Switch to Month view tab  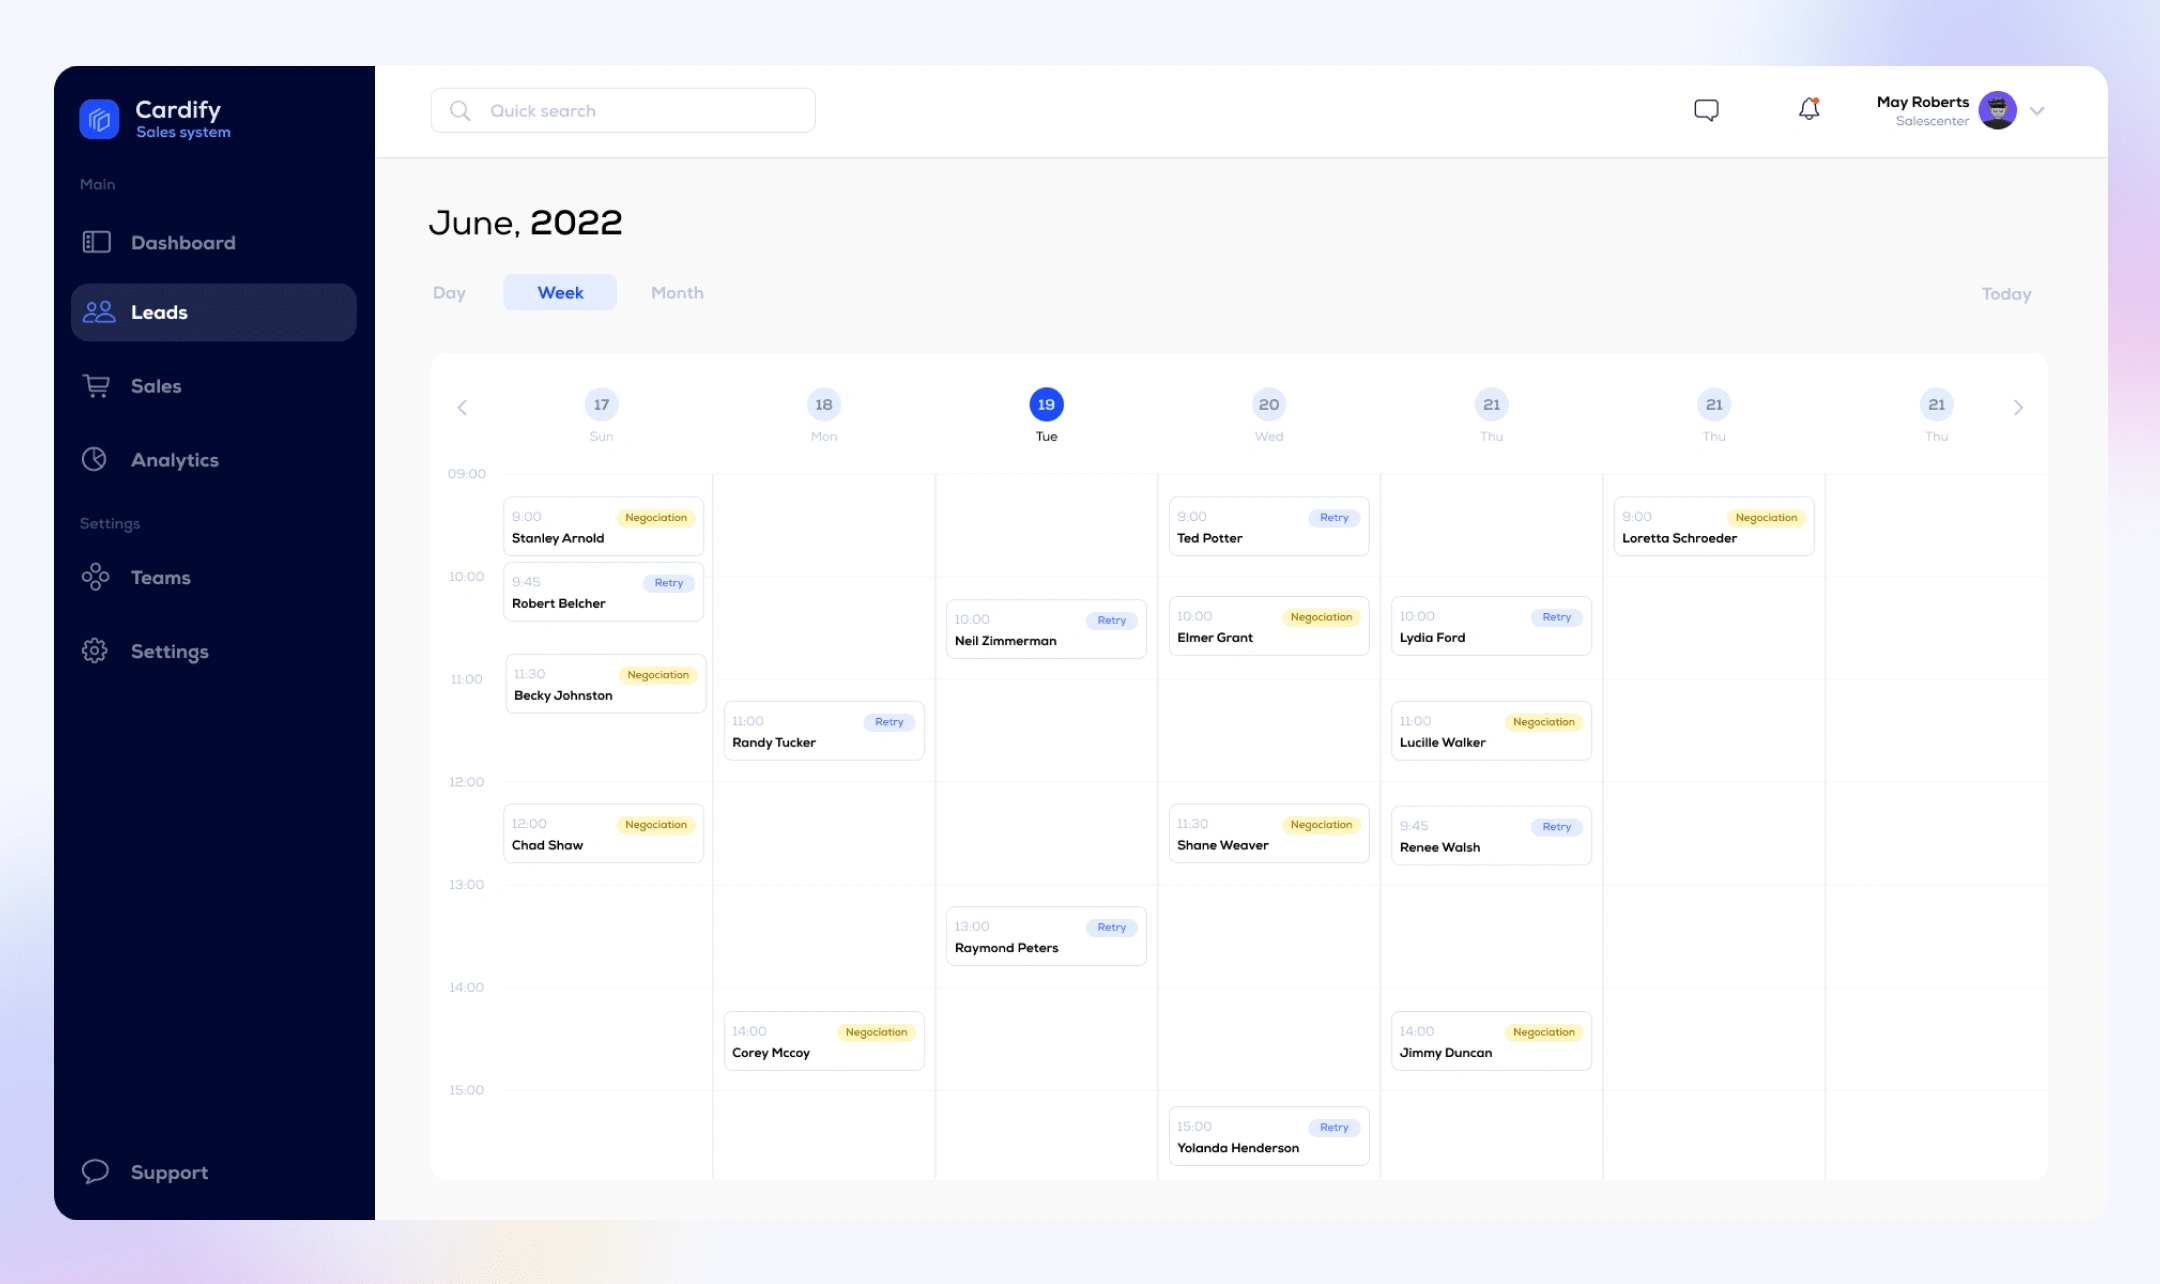pyautogui.click(x=676, y=292)
